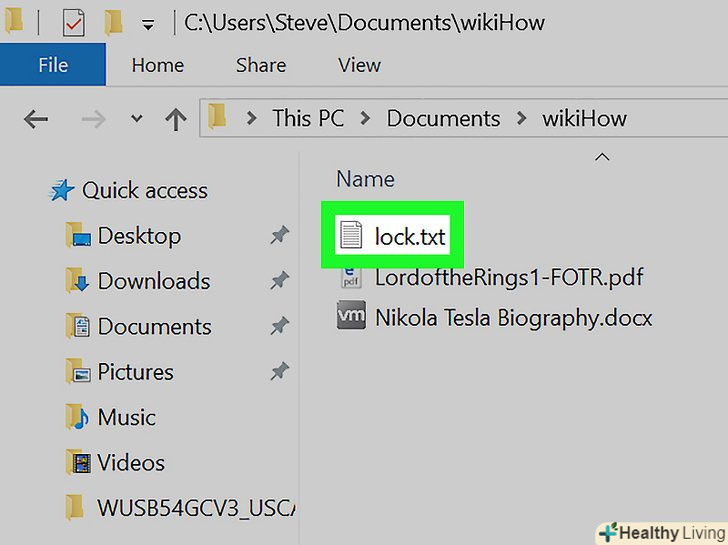Click the Back arrow navigation button

36,119
